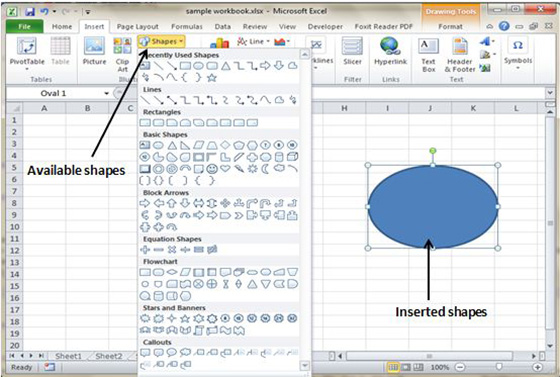The width and height of the screenshot is (560, 377).
Task: Select the straight line in Lines section
Action: 145,100
